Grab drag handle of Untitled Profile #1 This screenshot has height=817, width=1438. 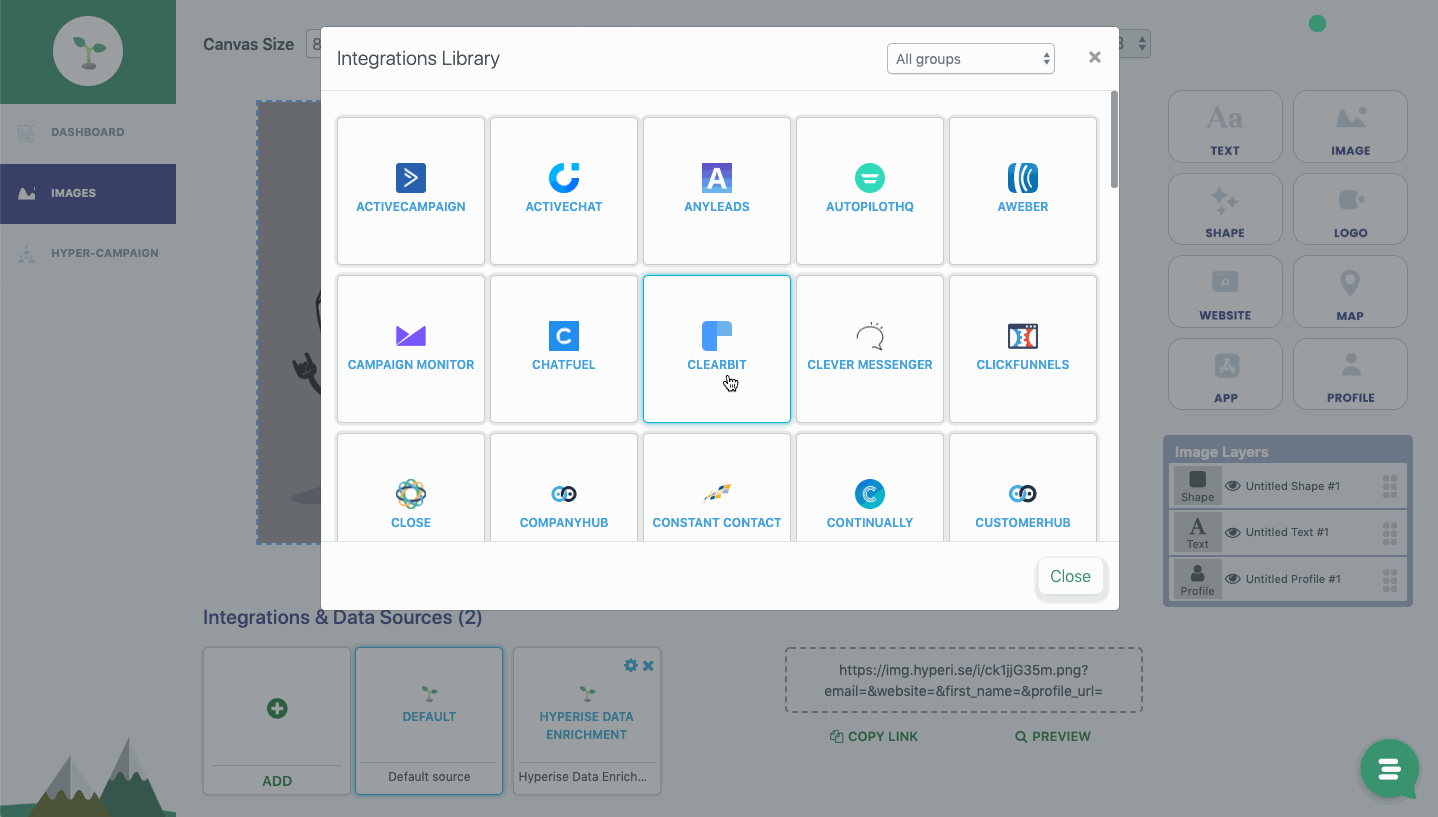(1389, 580)
